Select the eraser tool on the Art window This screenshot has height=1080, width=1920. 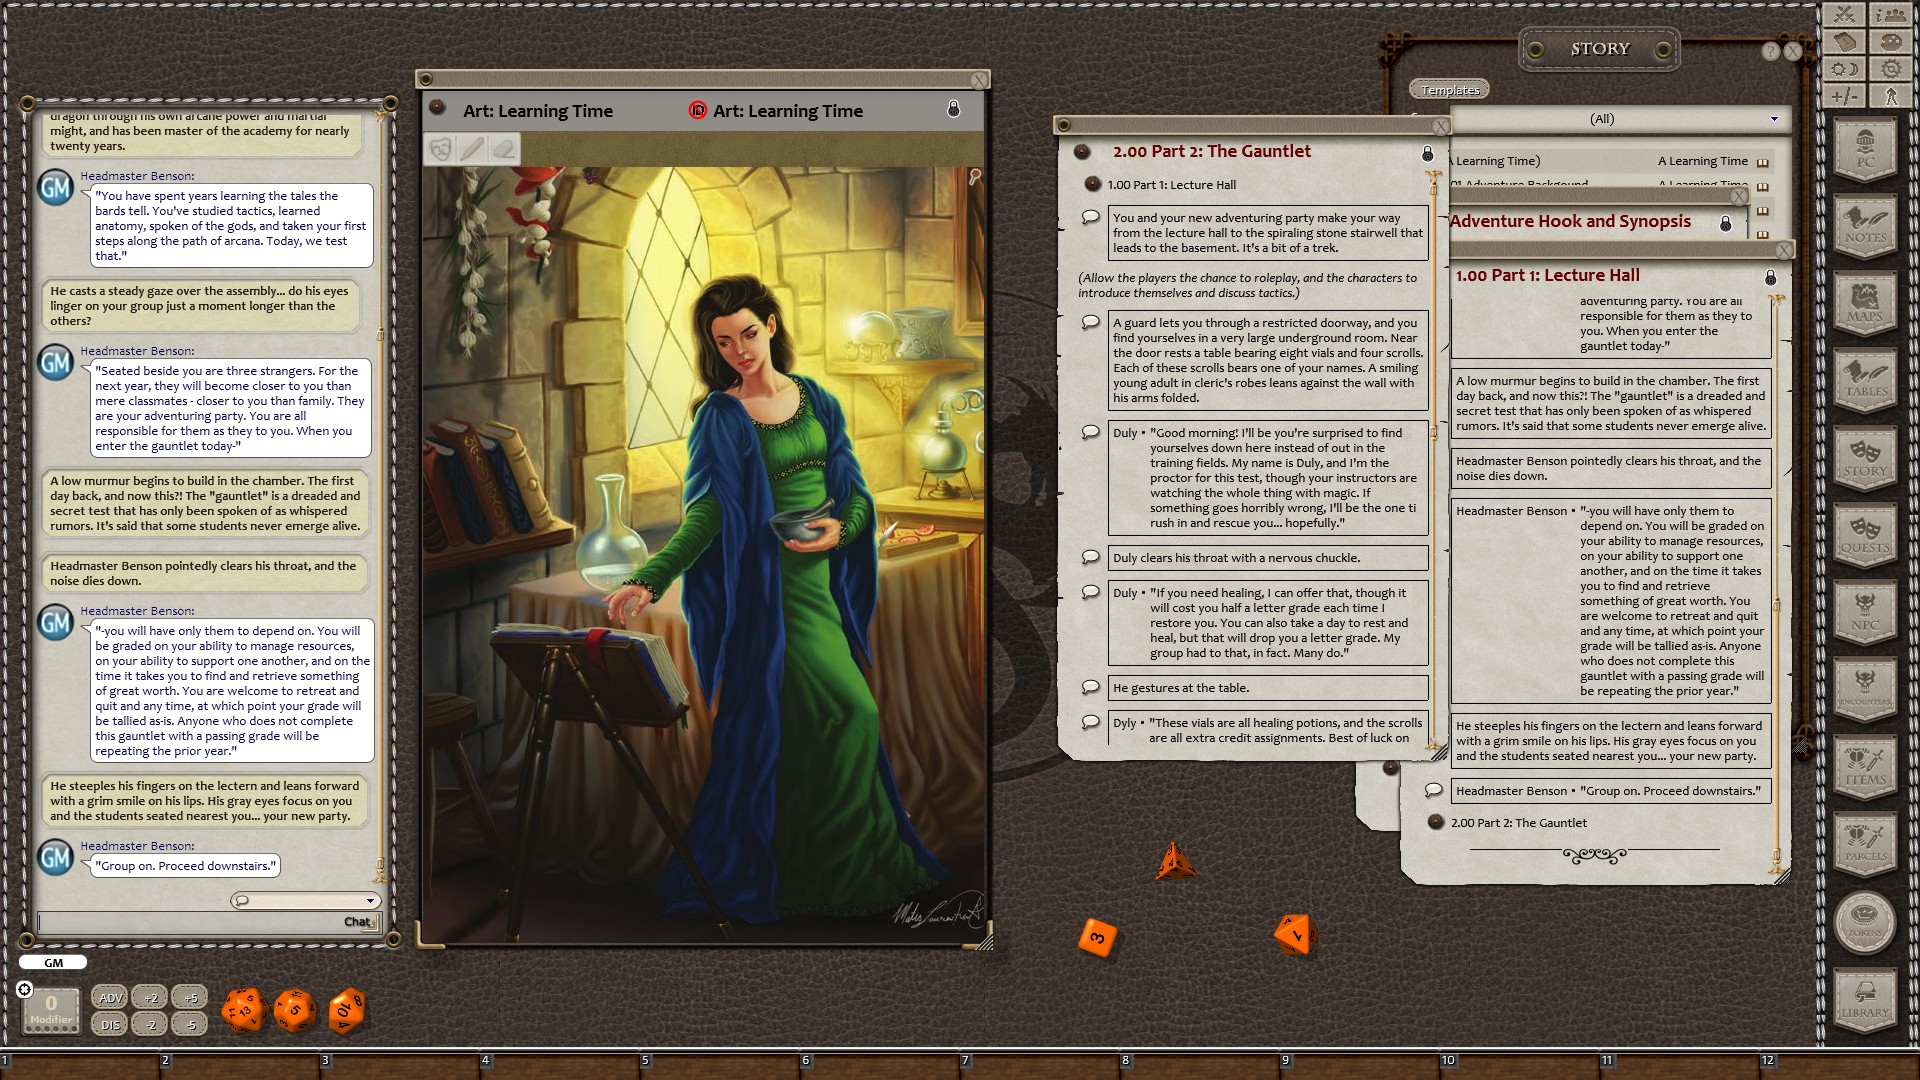point(505,148)
